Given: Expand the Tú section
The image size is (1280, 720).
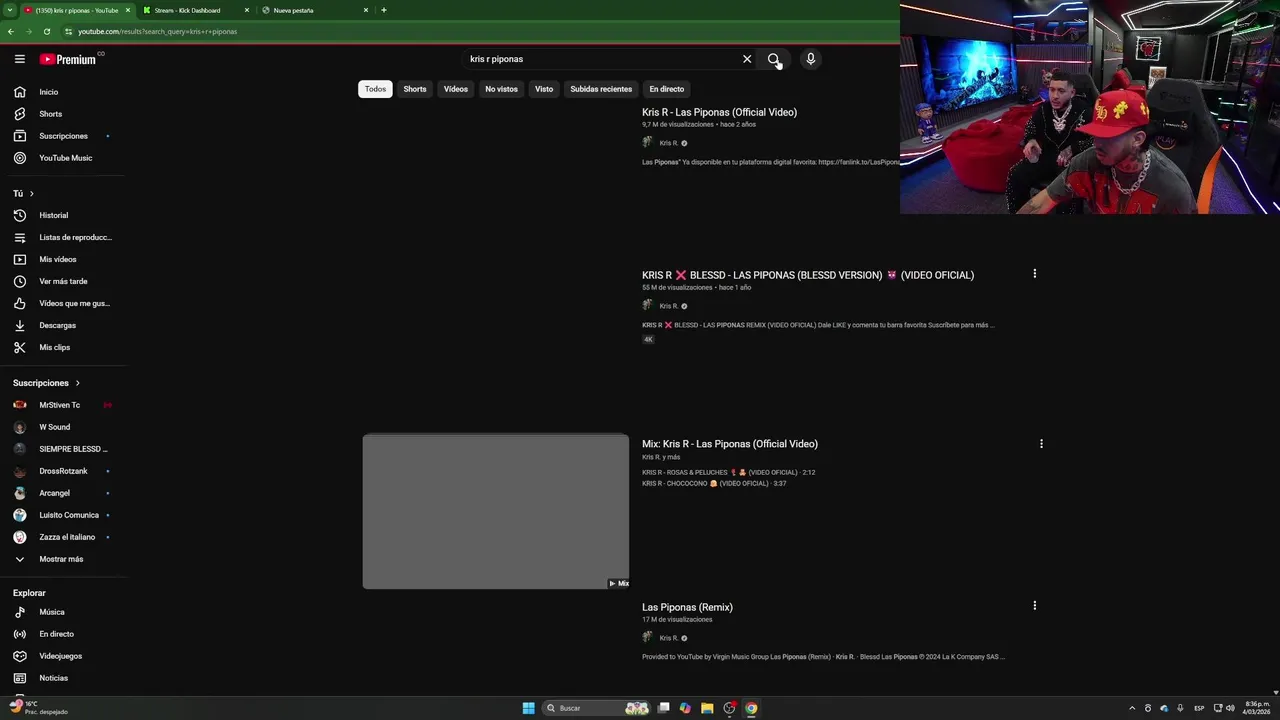Looking at the screenshot, I should [24, 193].
